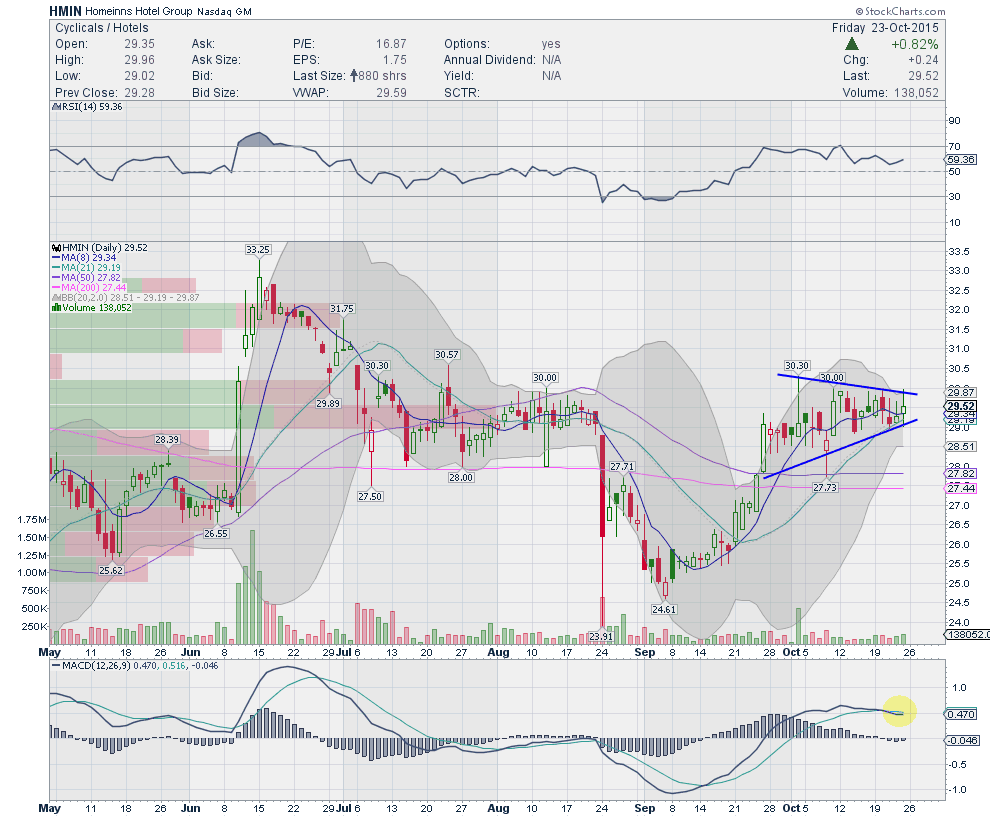Click the 28.00 price label

pos(461,477)
